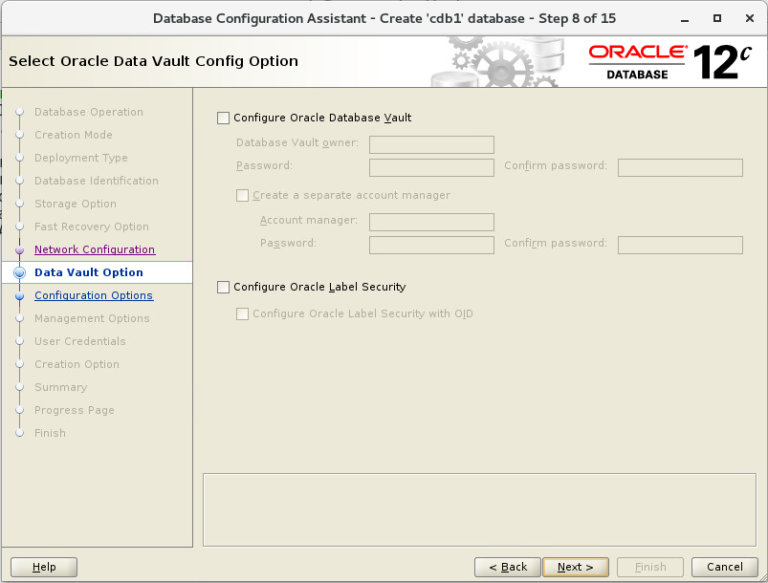Click the Next button
Image resolution: width=768 pixels, height=583 pixels.
click(x=576, y=567)
